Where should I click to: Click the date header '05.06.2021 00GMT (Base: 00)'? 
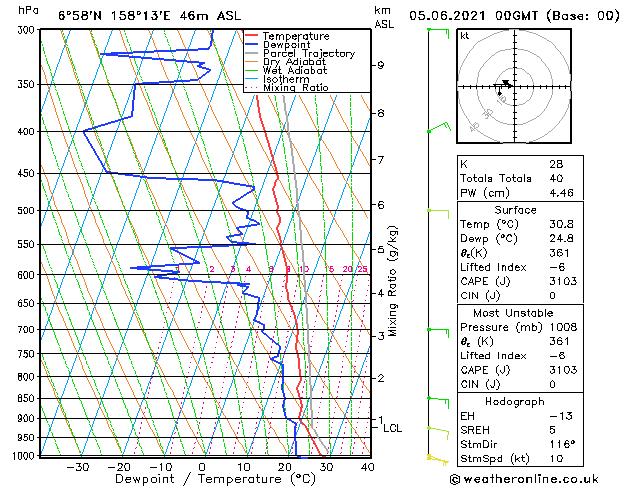[x=514, y=16]
